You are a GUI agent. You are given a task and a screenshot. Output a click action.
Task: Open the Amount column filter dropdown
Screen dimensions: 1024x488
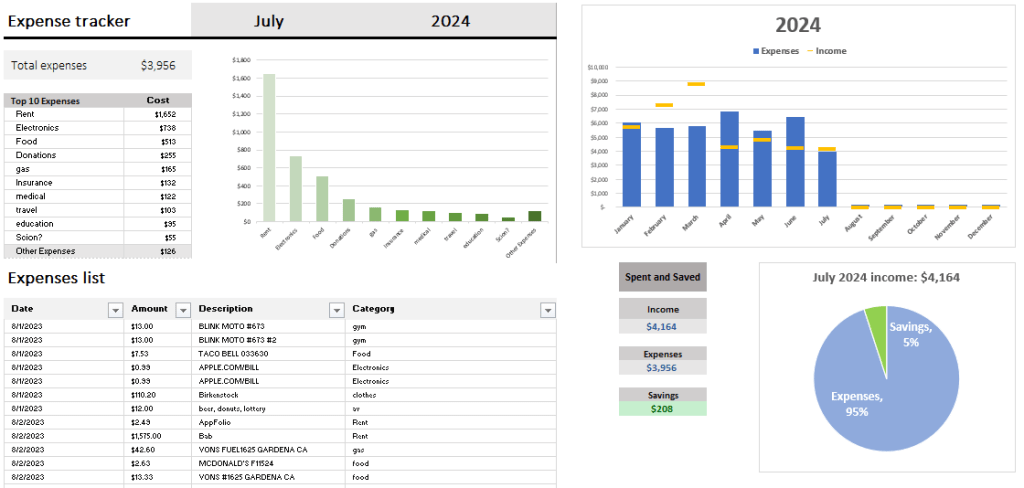[x=182, y=310]
